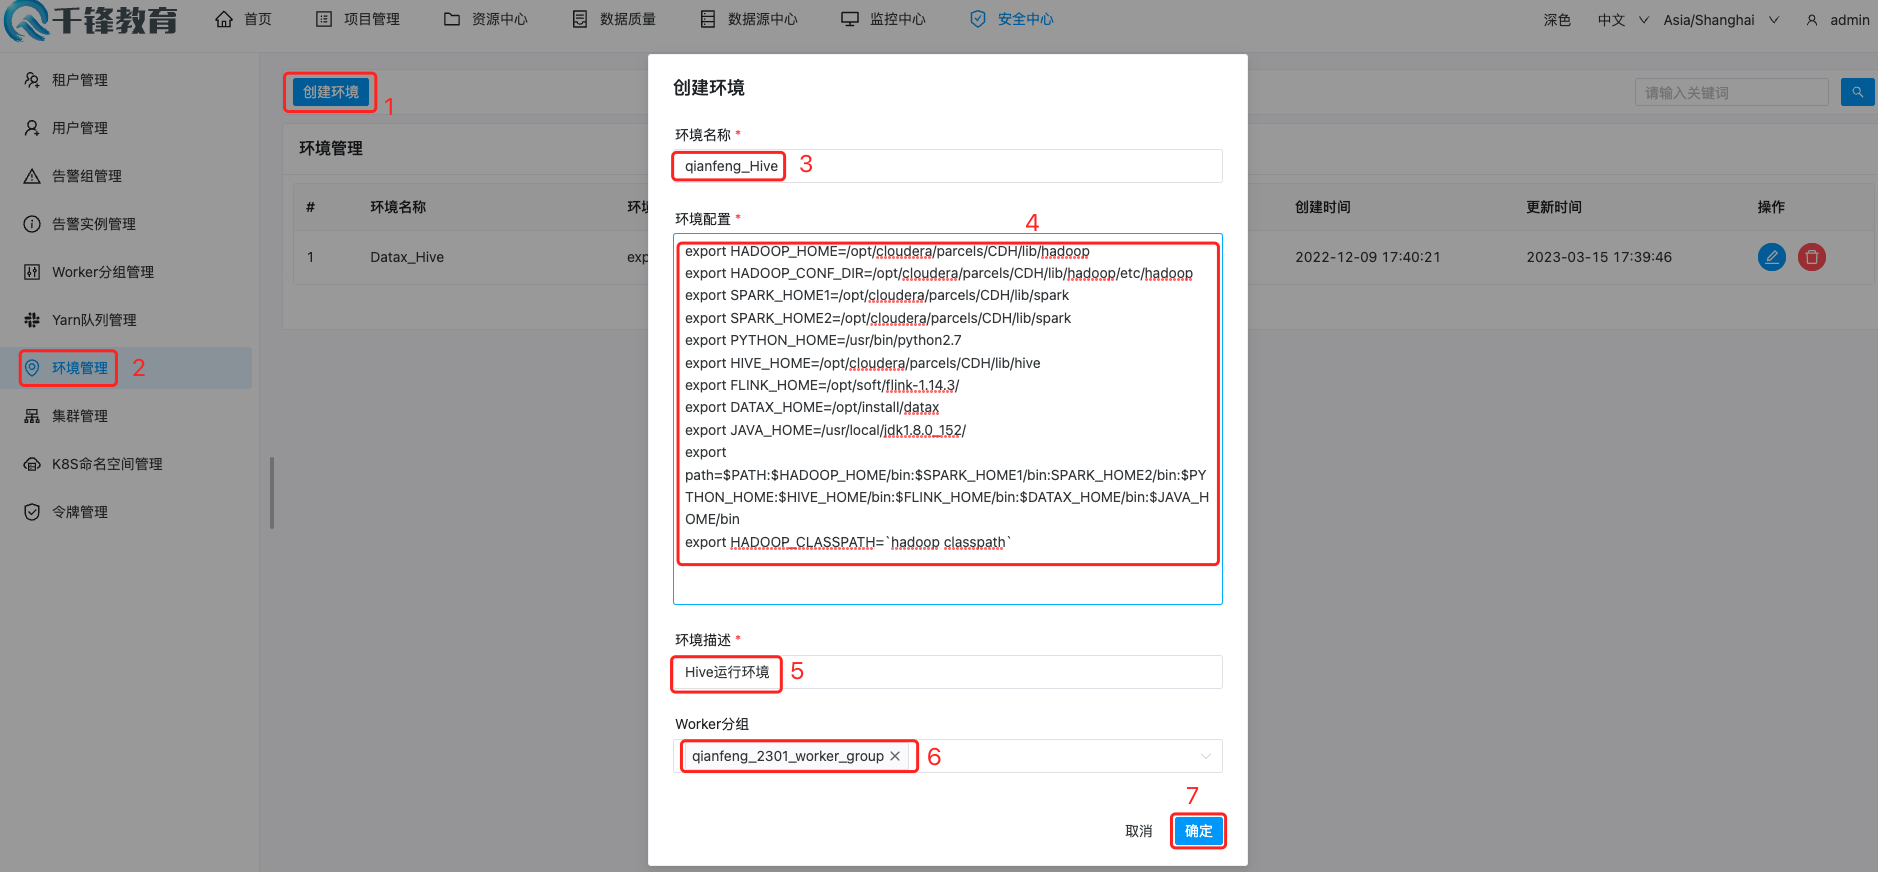Click the 令牌管理 shield check icon

pyautogui.click(x=32, y=512)
